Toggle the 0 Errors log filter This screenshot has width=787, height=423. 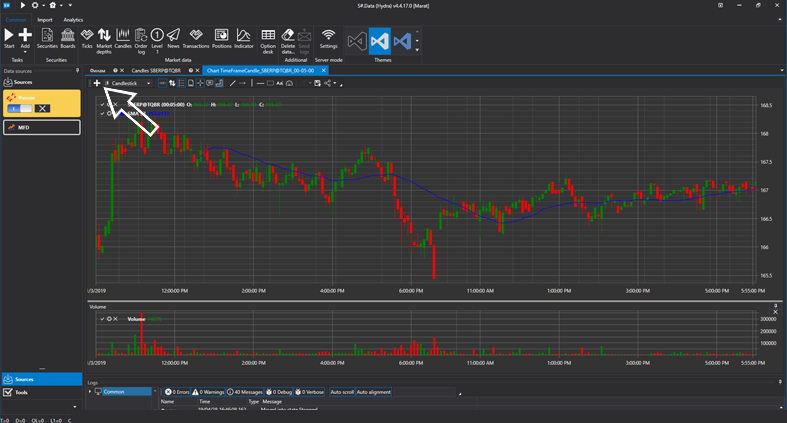pos(177,392)
